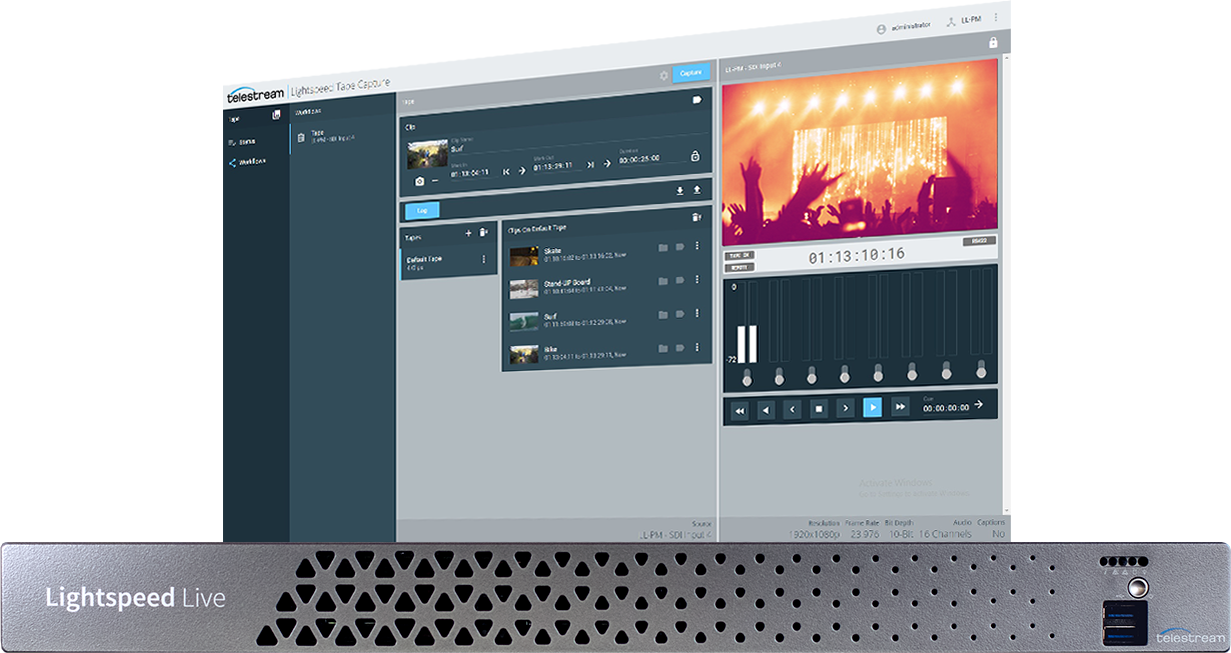The image size is (1231, 653).
Task: Click the tag icon on the Surf clip
Action: click(x=680, y=314)
